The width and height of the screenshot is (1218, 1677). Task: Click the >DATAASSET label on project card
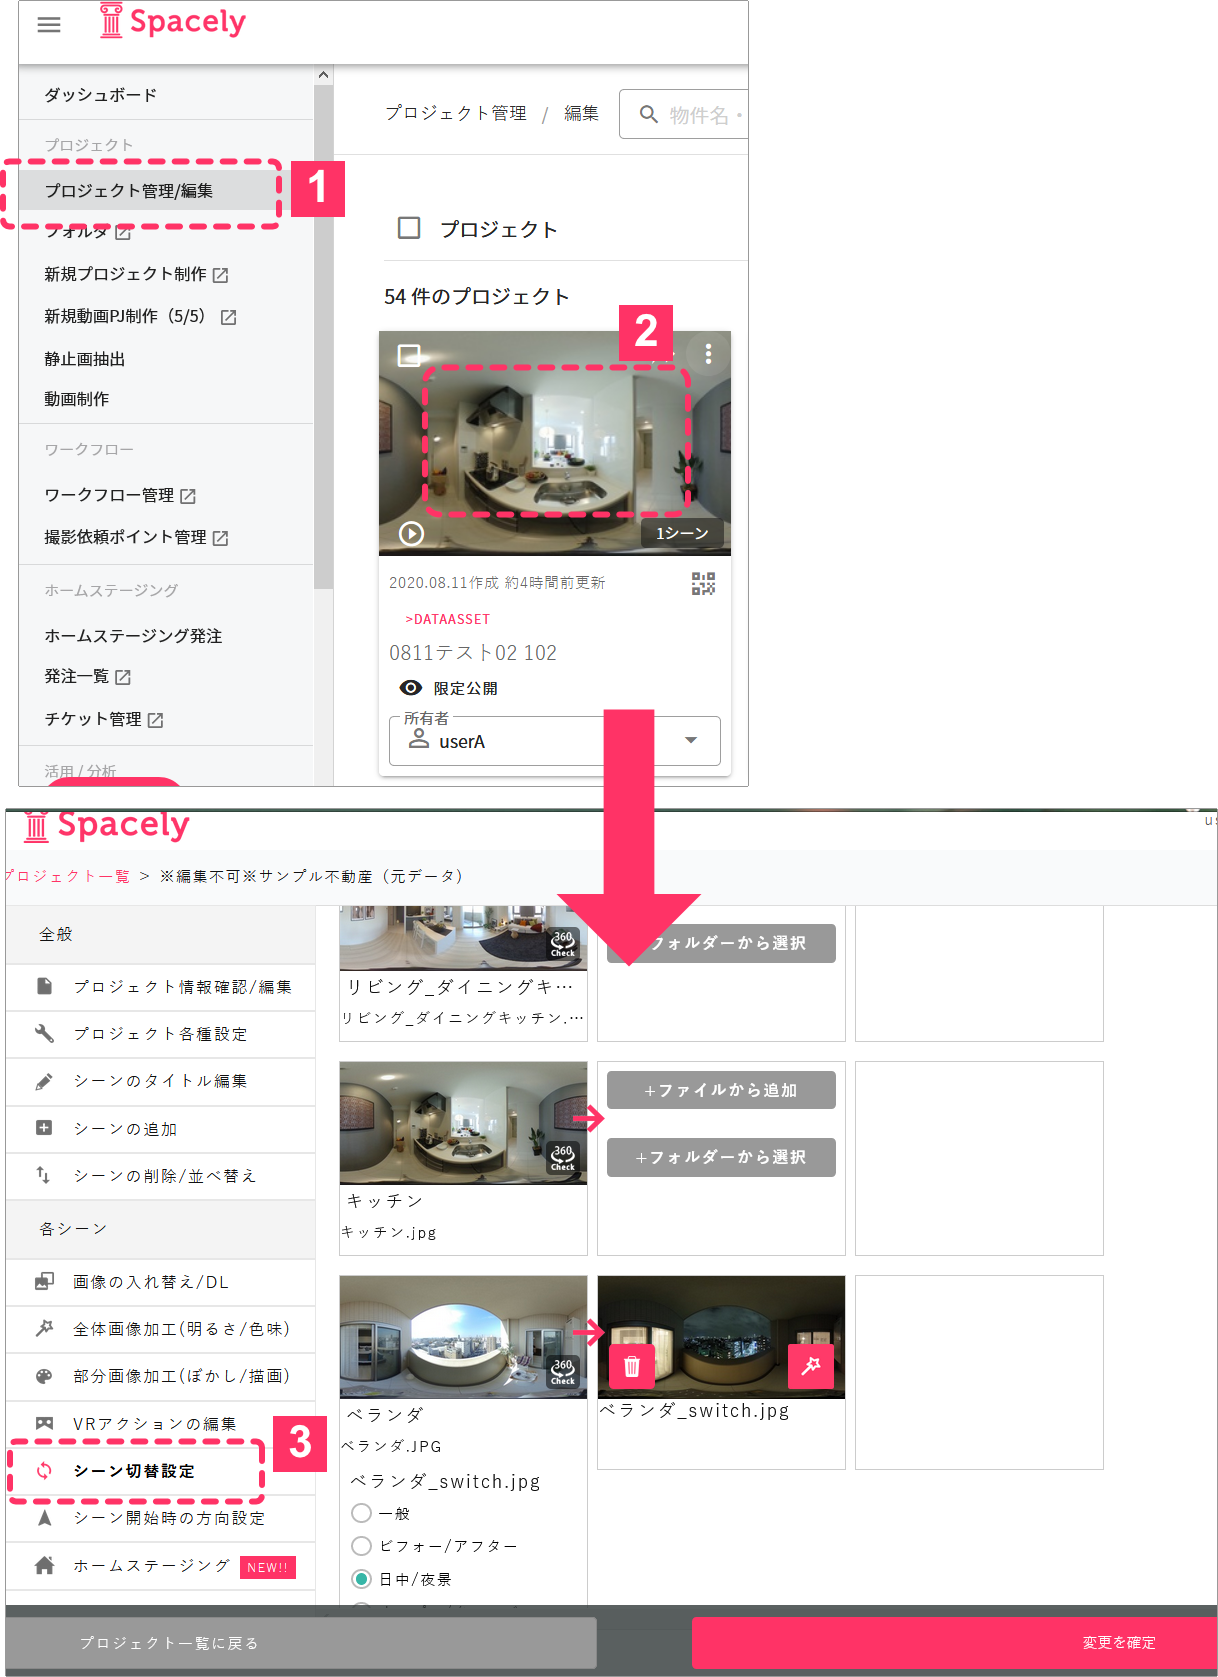coord(447,619)
